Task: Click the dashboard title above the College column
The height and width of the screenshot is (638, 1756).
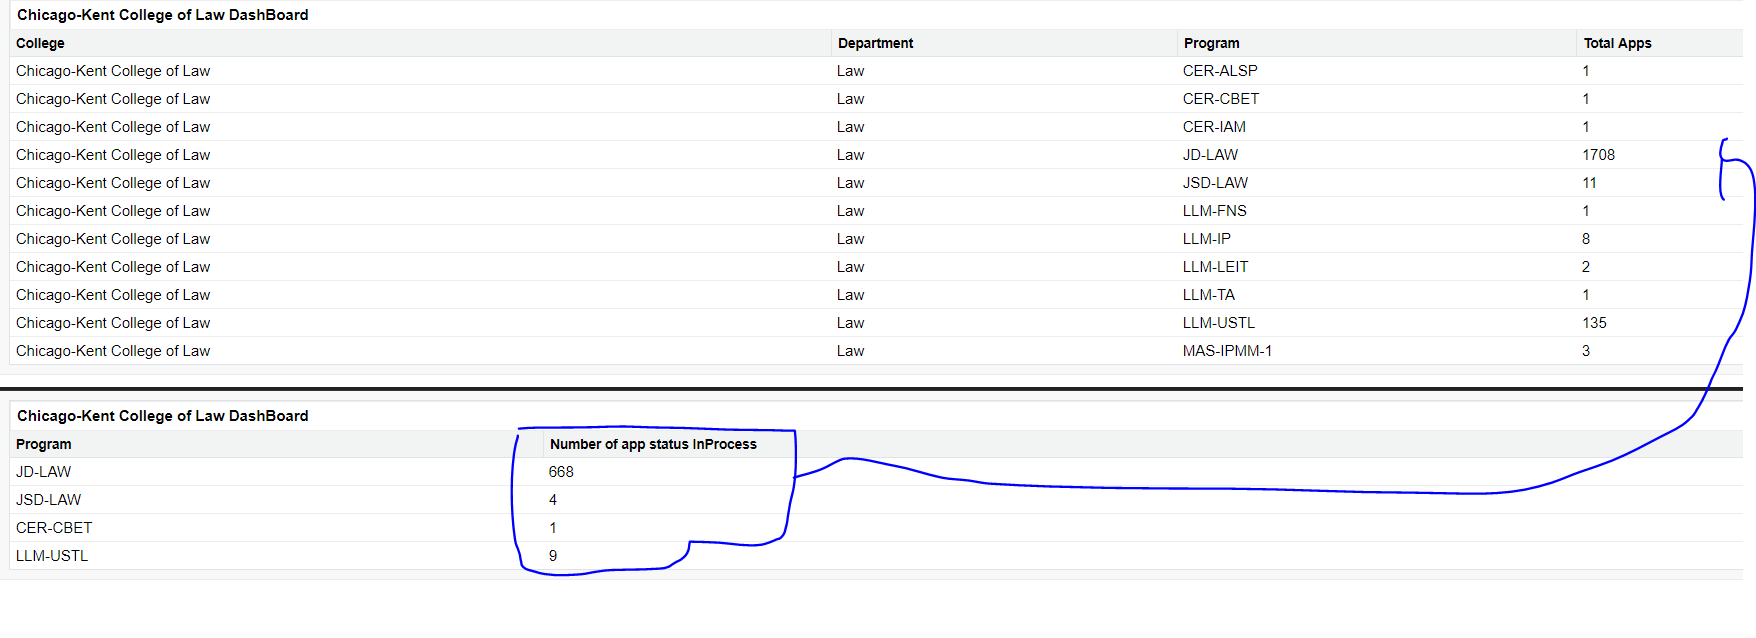Action: click(x=163, y=15)
